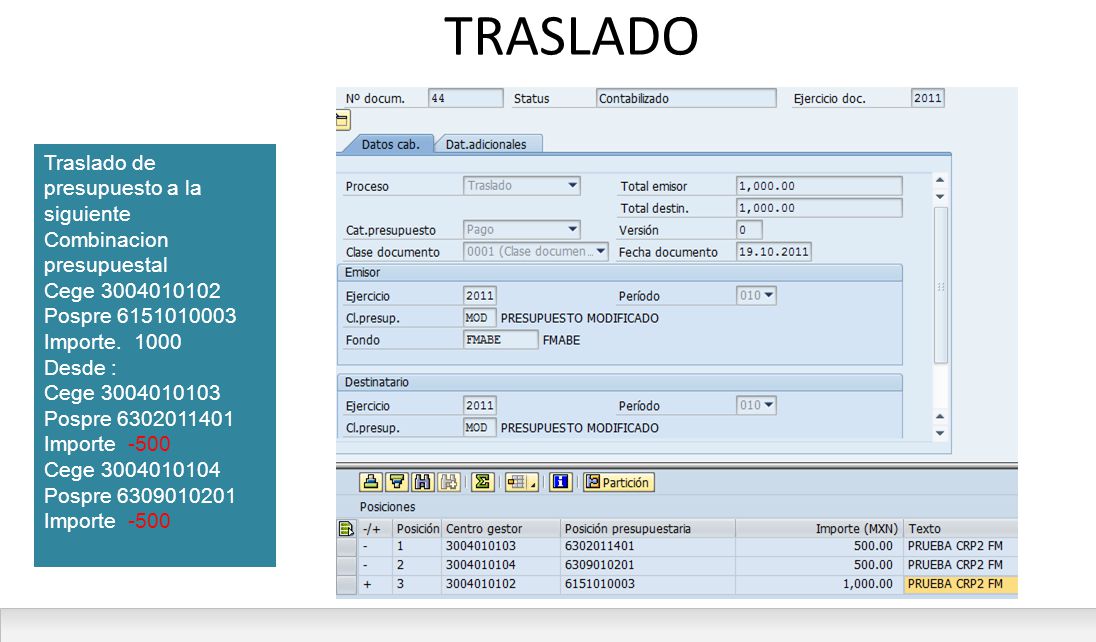Click the Partición button
Viewport: 1096px width, 642px height.
click(619, 482)
